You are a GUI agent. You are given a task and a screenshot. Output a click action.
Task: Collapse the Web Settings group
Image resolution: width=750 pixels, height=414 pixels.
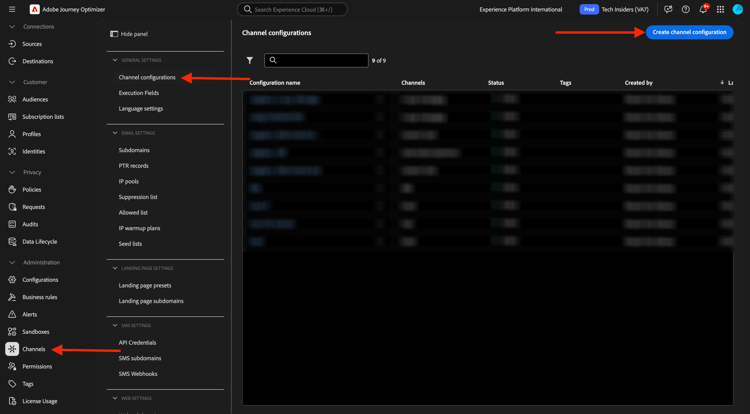(115, 398)
